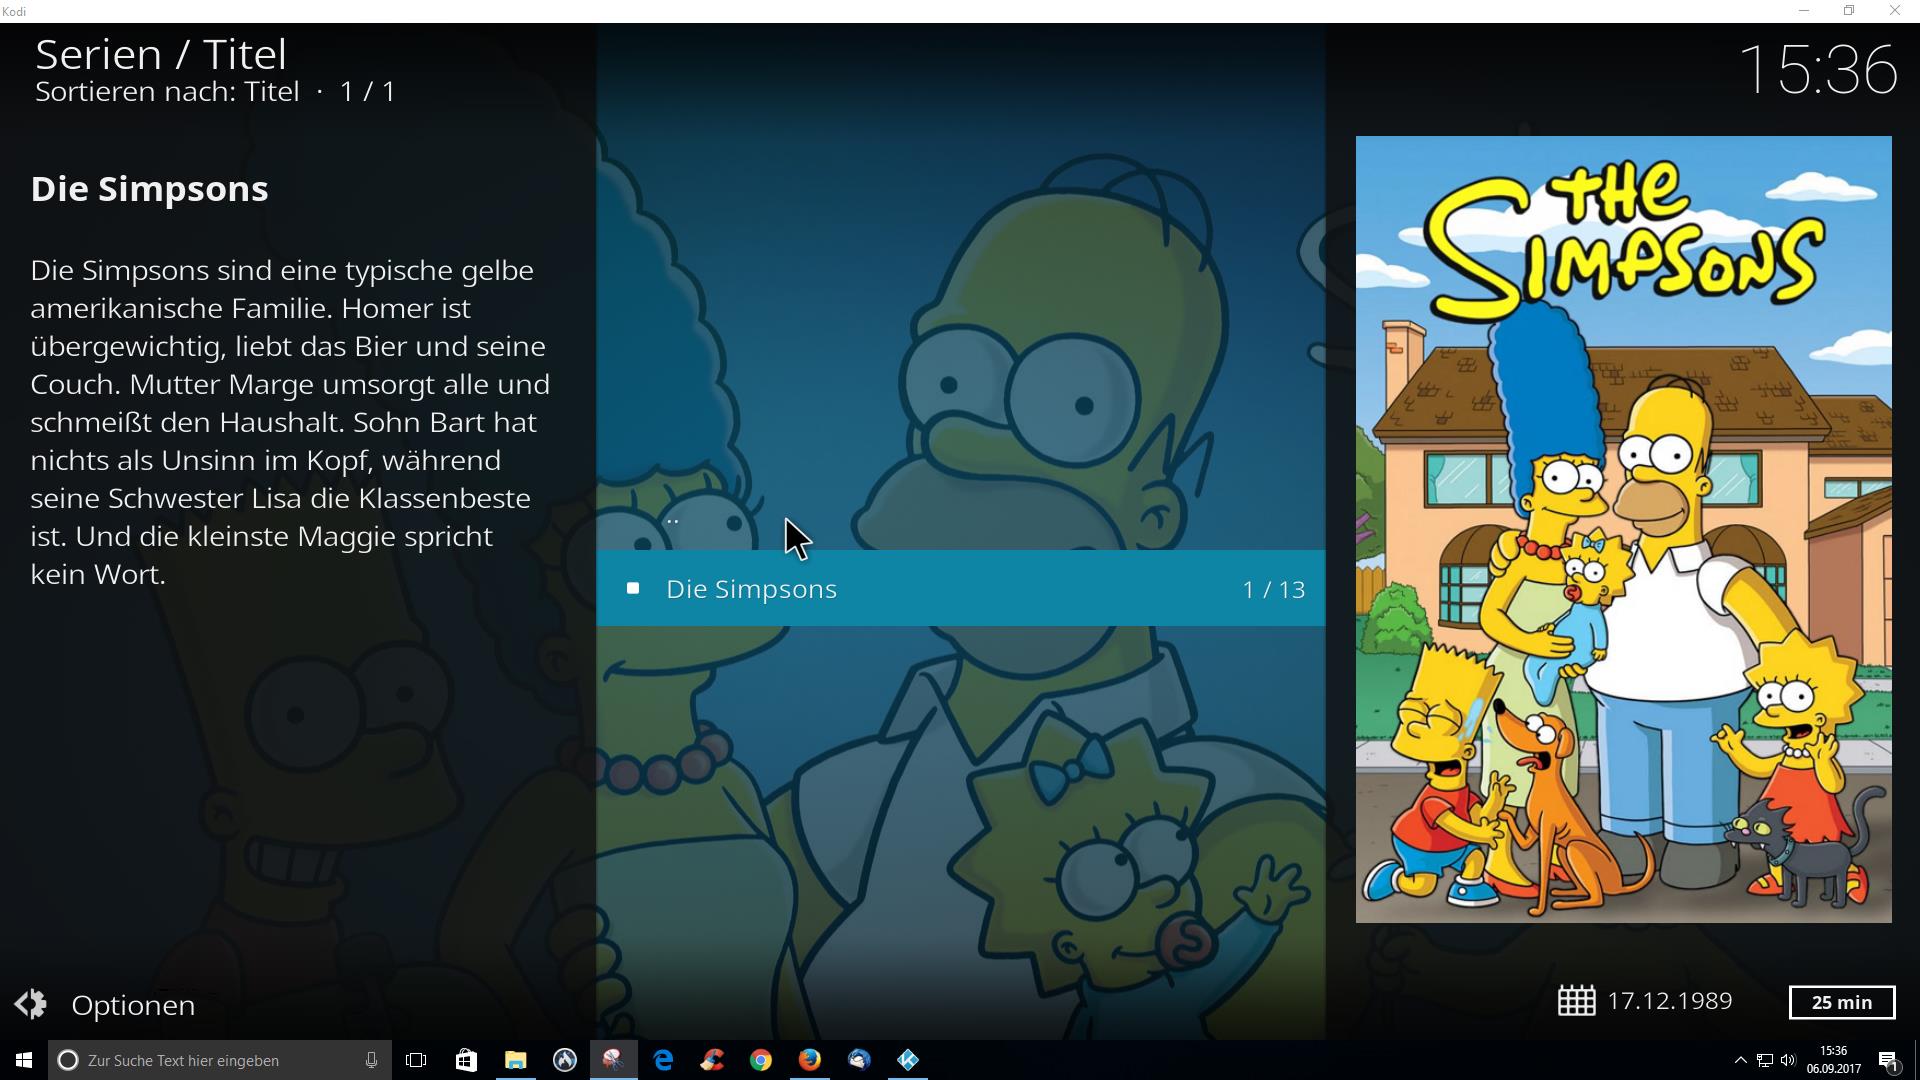Screen dimensions: 1920x1080
Task: Click the Optionen label
Action: point(133,1005)
